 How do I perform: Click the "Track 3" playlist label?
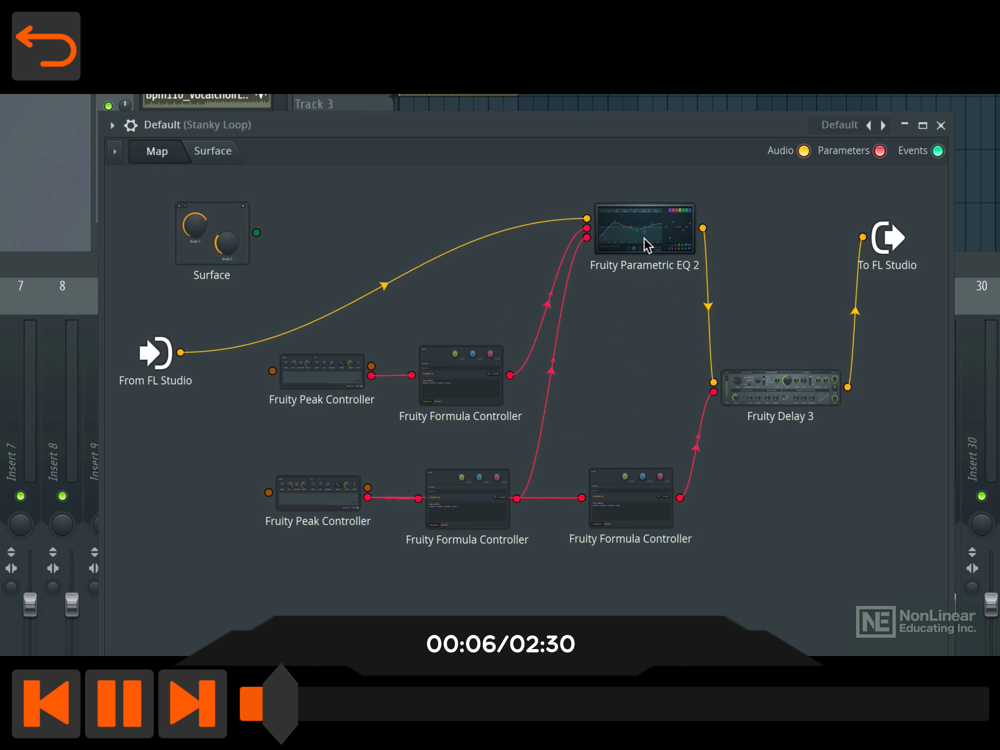(314, 104)
